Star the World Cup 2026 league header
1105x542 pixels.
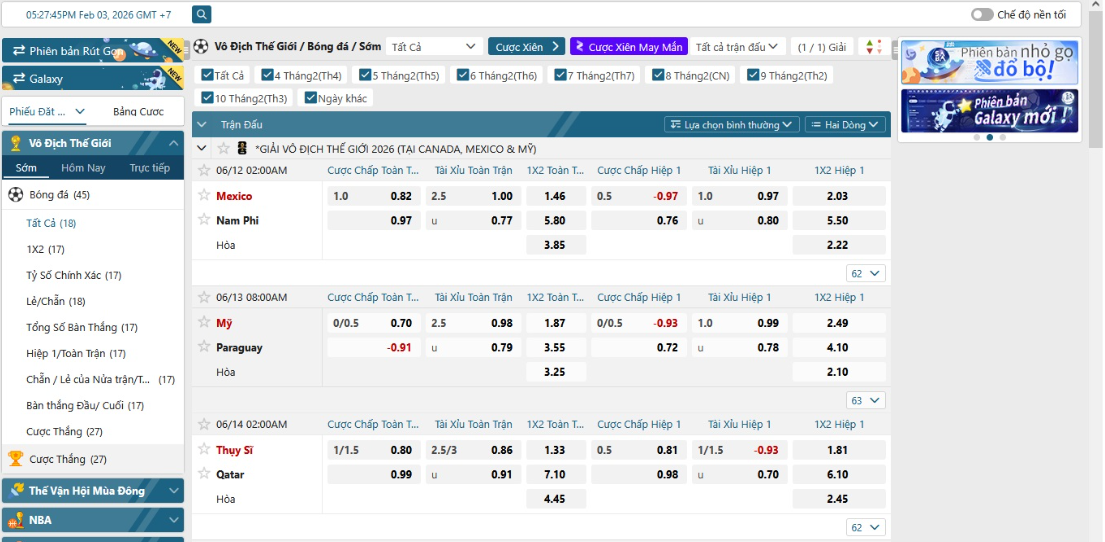(x=223, y=148)
